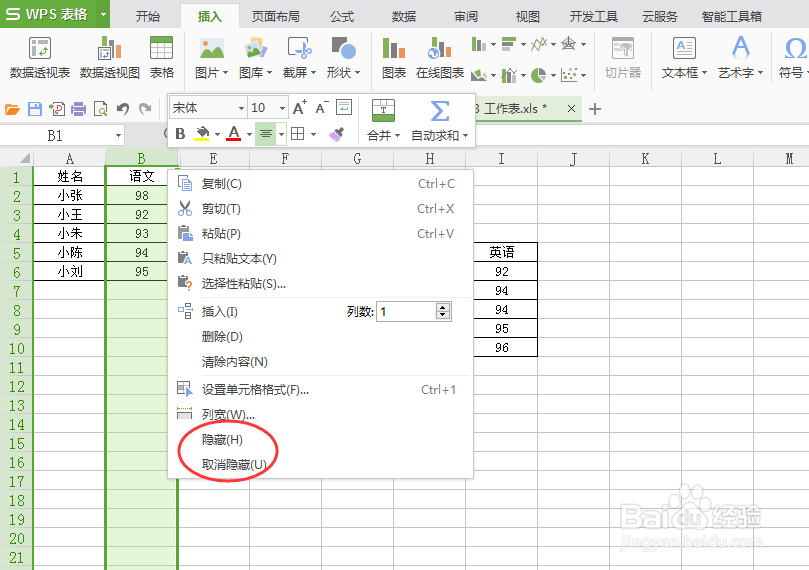Viewport: 809px width, 570px height.
Task: Open the name box dropdown beside B1
Action: pos(118,136)
